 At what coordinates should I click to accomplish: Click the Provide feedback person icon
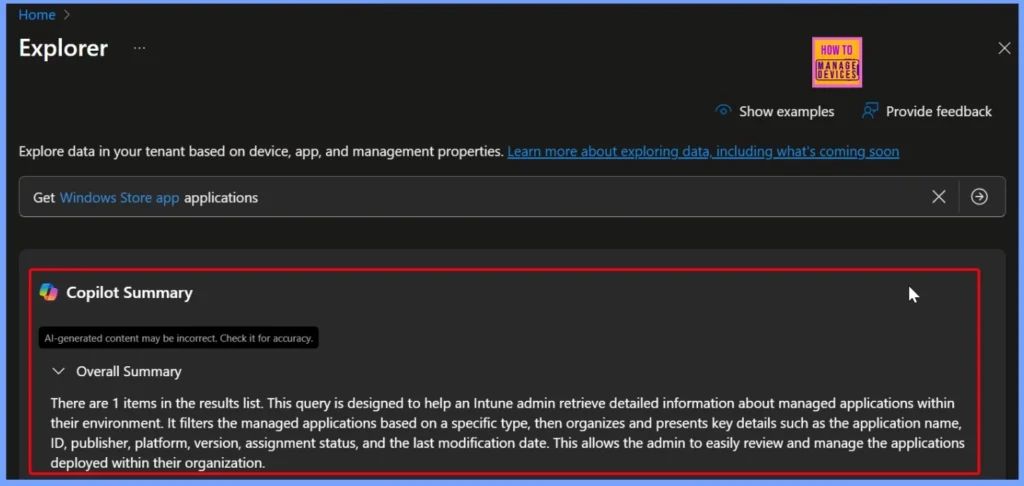[869, 110]
